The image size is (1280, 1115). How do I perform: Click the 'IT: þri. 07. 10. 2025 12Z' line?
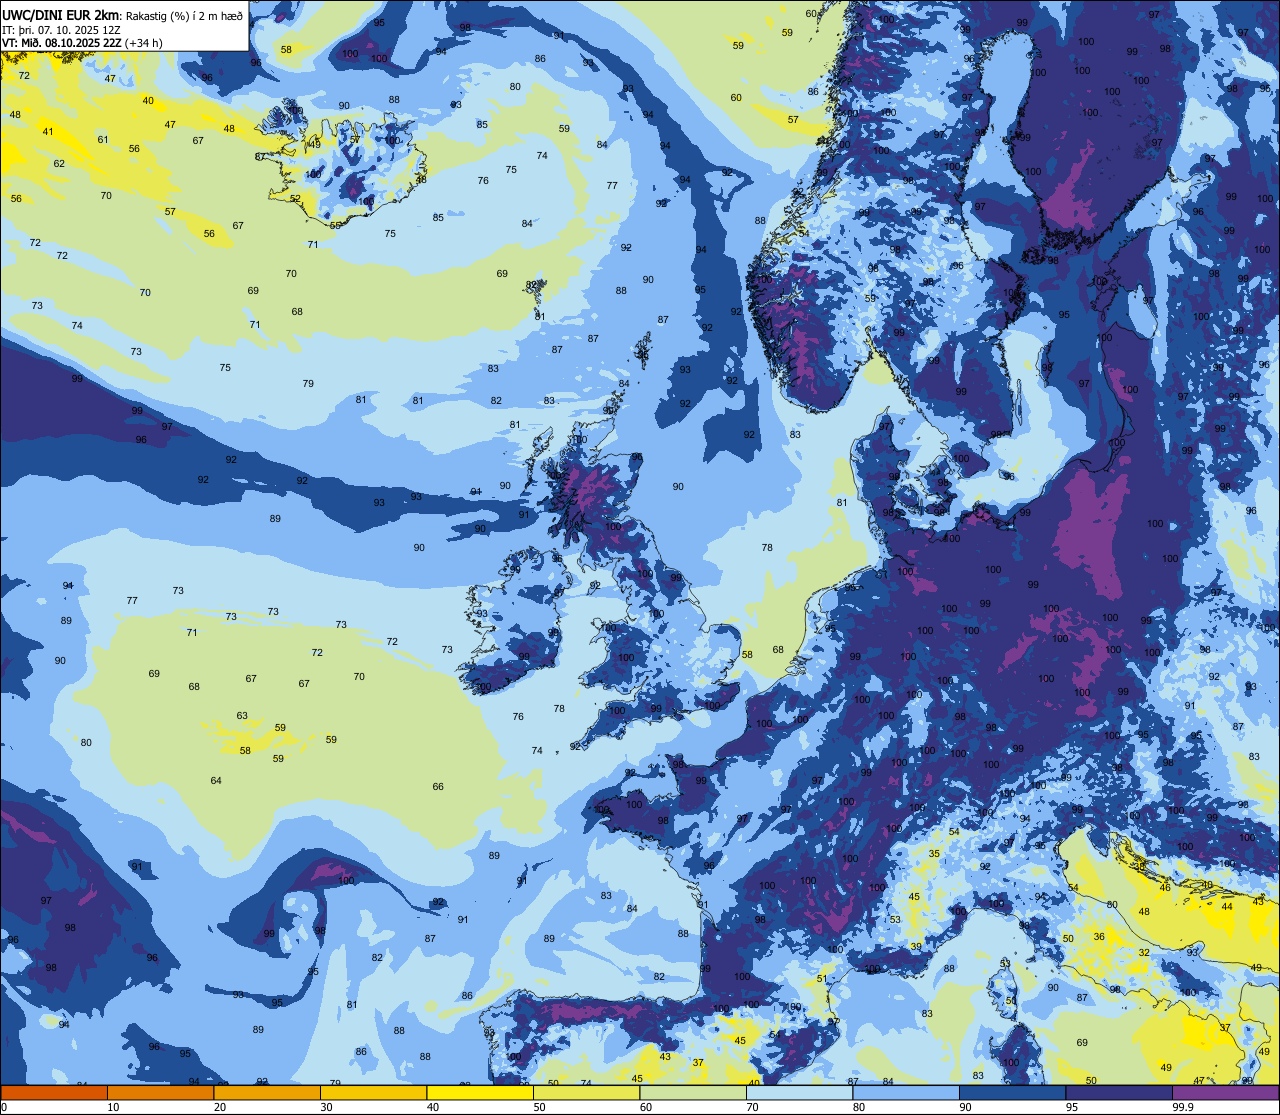point(59,29)
